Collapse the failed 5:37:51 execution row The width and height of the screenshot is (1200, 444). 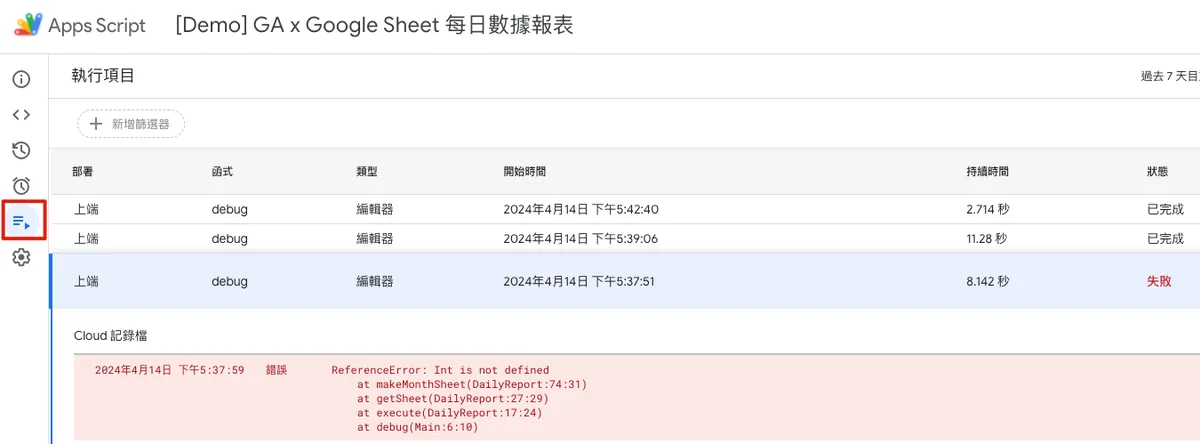pos(580,281)
